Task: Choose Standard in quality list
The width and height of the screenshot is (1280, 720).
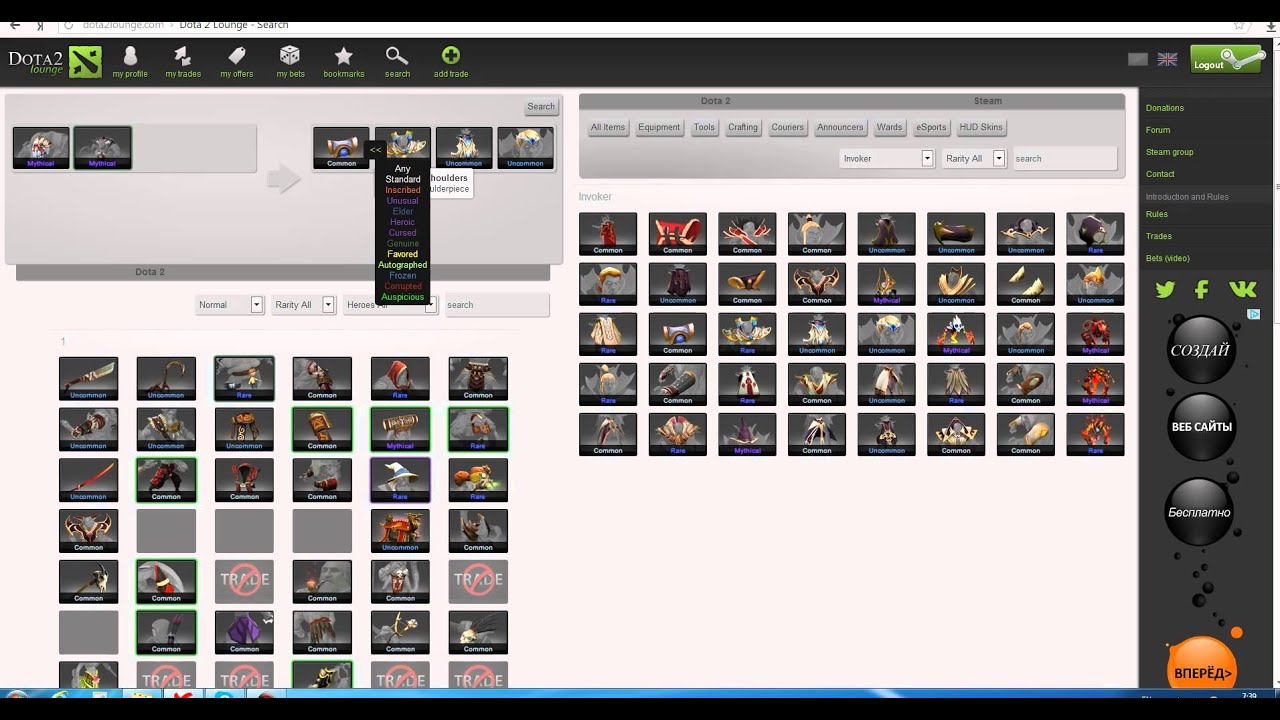Action: click(x=403, y=180)
